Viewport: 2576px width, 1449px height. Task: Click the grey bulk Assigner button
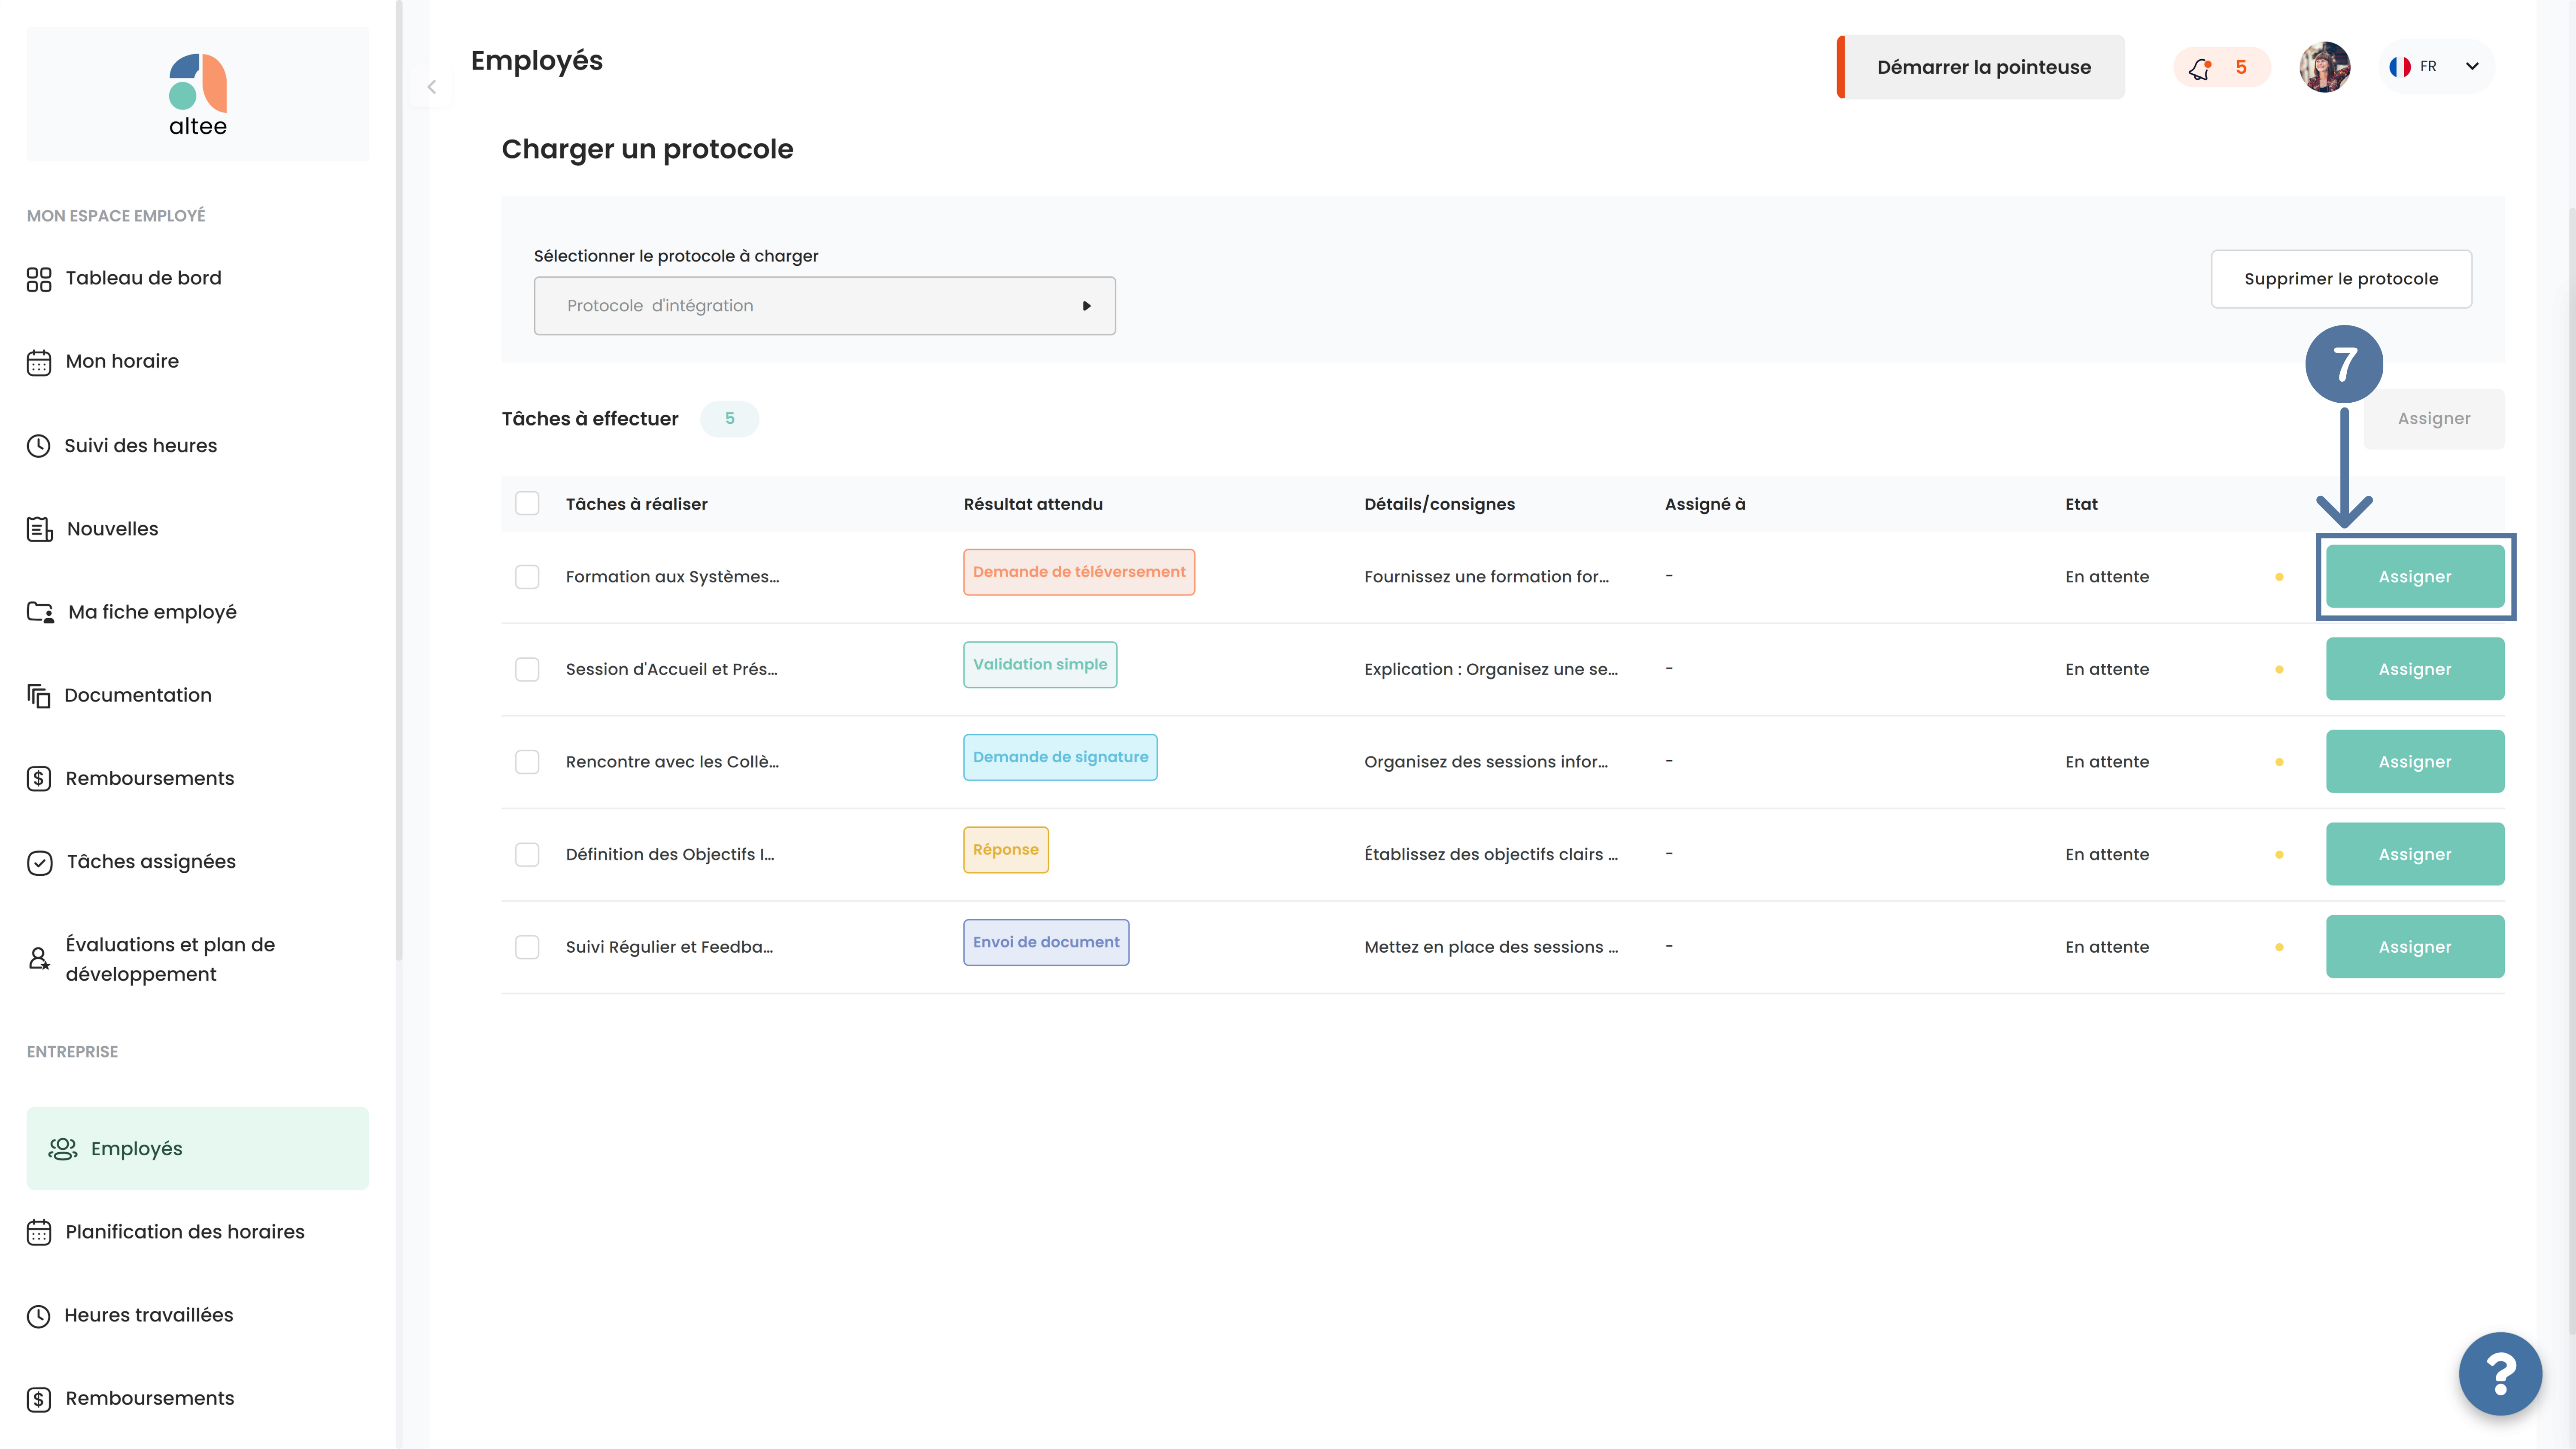pos(2434,418)
